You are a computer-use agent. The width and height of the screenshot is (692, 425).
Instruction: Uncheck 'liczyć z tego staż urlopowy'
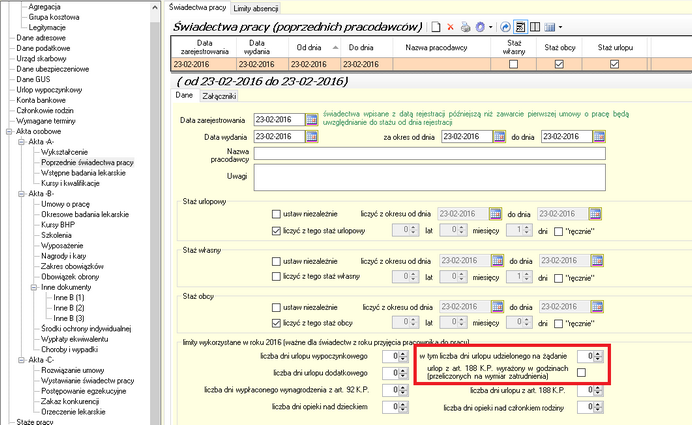[x=276, y=231]
